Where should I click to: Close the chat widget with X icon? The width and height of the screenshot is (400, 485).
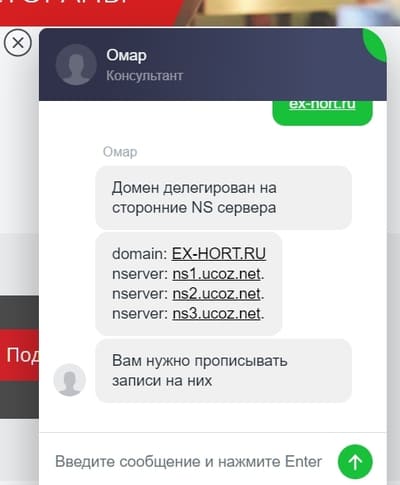tap(18, 43)
